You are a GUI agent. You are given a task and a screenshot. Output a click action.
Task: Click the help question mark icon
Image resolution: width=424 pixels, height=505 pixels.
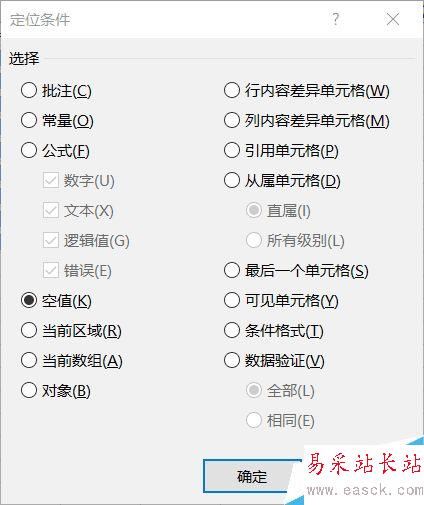[336, 19]
